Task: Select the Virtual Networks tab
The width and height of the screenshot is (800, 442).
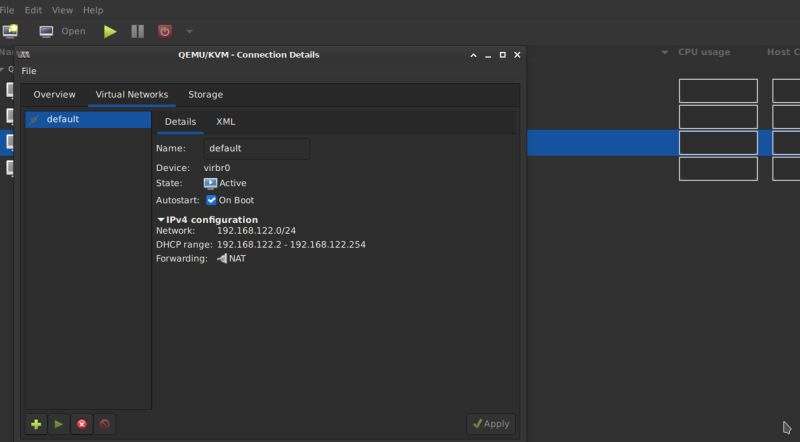Action: (x=132, y=94)
